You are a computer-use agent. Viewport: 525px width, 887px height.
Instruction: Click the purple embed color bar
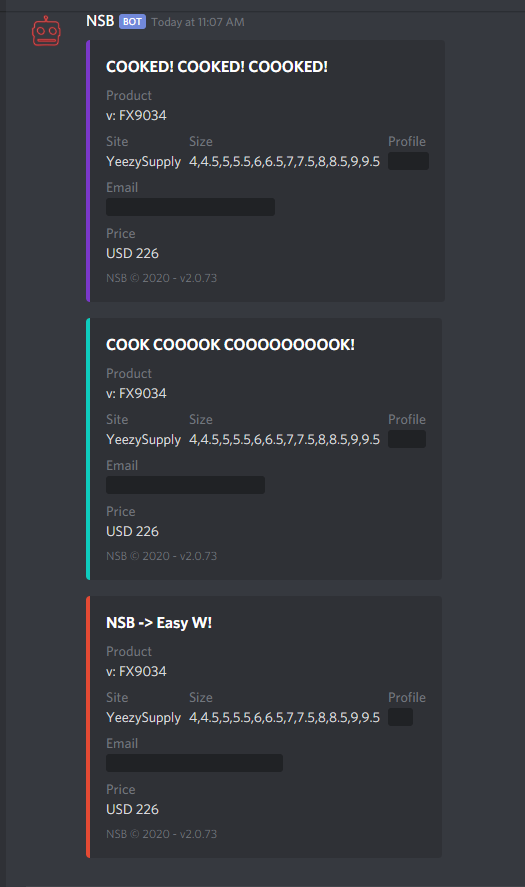pos(88,171)
